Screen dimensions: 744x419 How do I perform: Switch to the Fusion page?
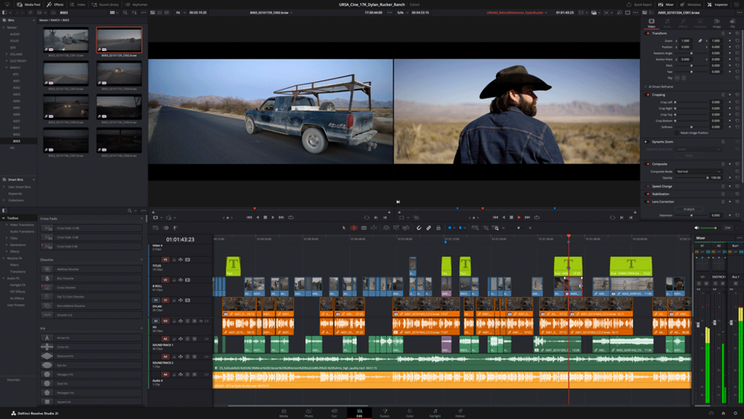pyautogui.click(x=384, y=413)
